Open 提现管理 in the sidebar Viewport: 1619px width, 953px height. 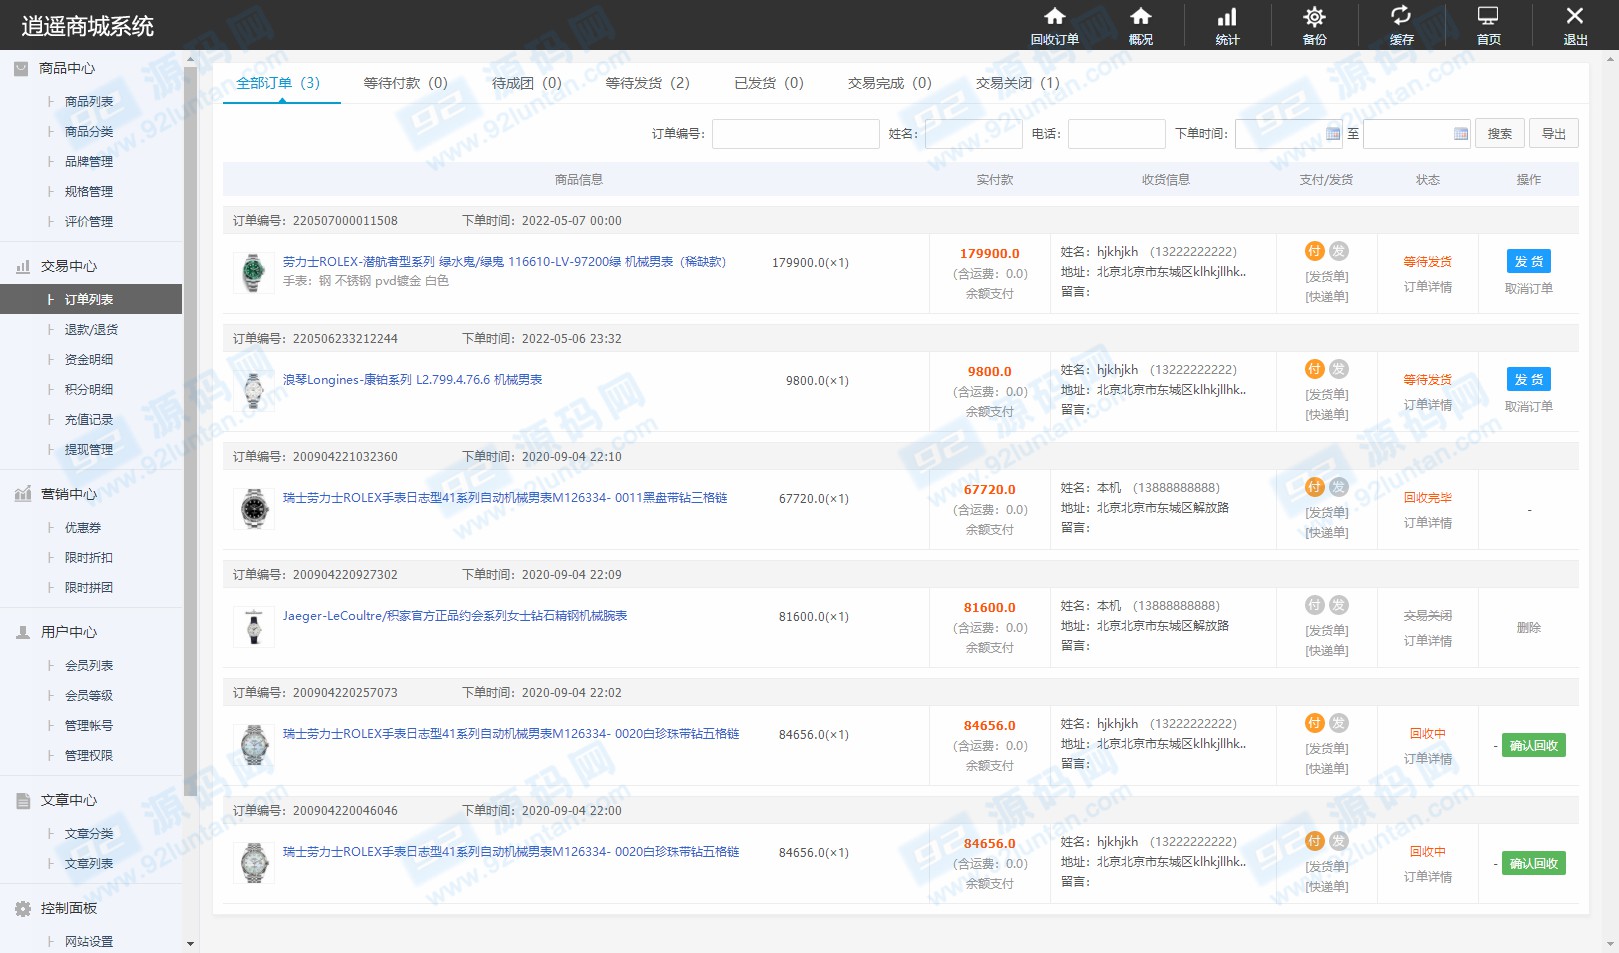click(x=89, y=450)
